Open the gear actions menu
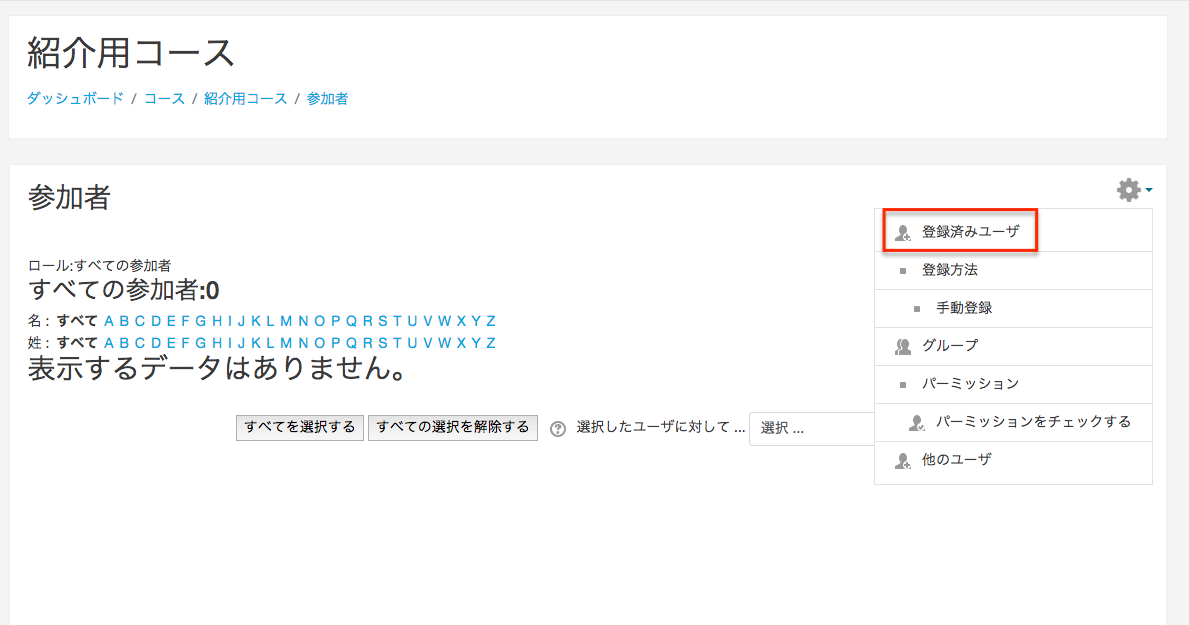1189x625 pixels. tap(1129, 190)
